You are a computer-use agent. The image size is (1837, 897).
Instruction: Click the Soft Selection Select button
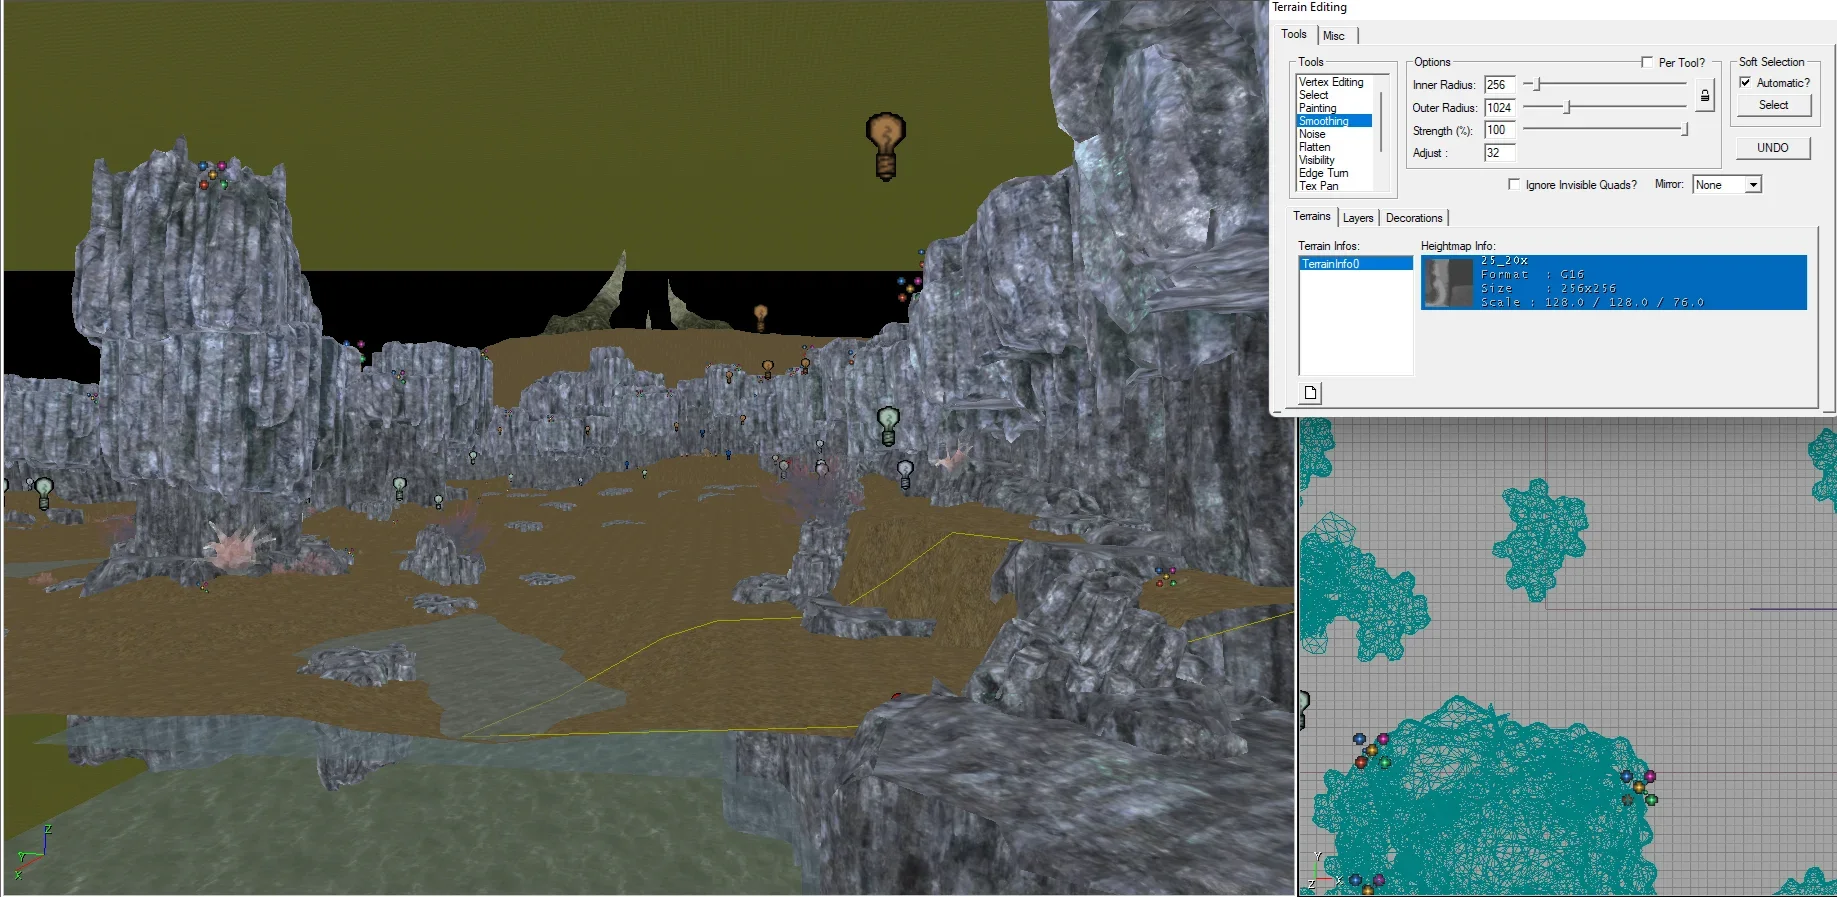1773,105
